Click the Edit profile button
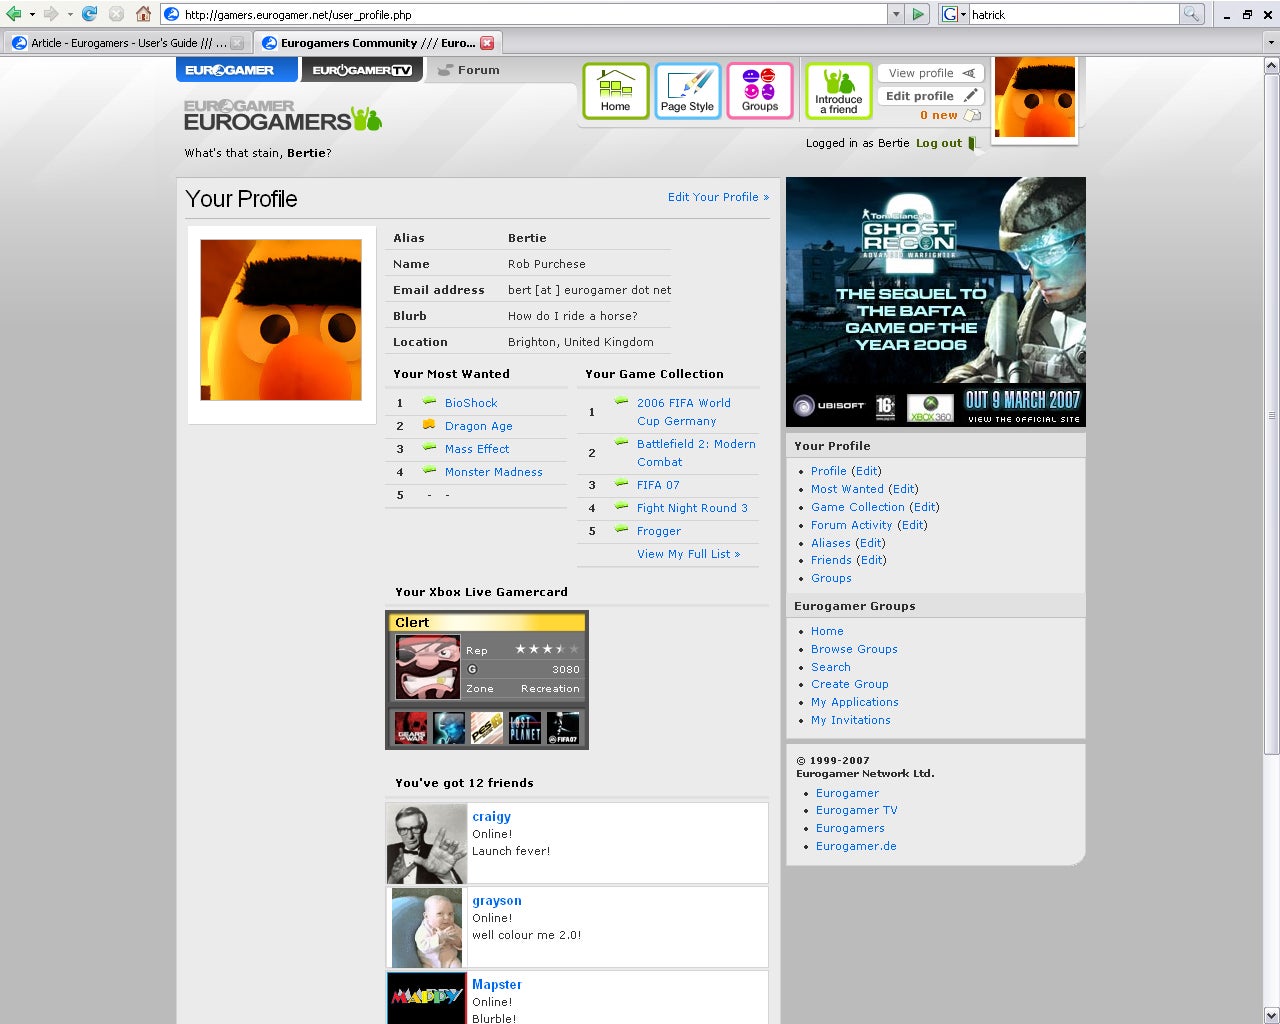Screen dimensions: 1280x1024 click(931, 96)
